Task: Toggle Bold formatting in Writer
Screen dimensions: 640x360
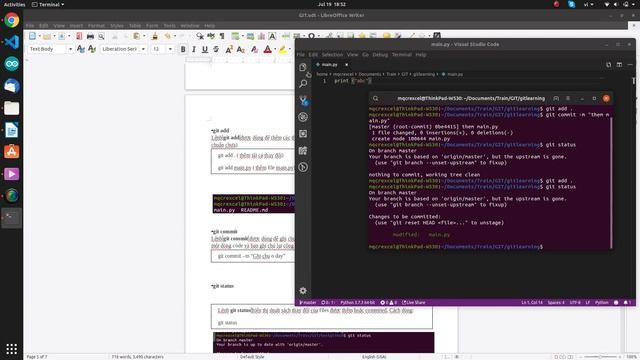Action: (183, 49)
